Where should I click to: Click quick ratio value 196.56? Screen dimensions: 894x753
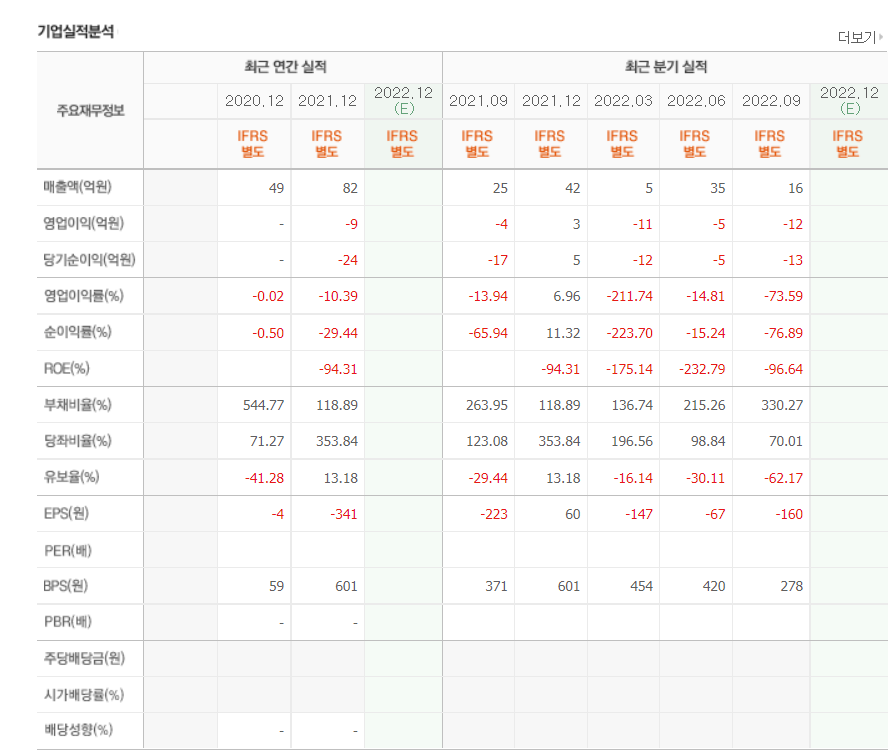pos(632,441)
